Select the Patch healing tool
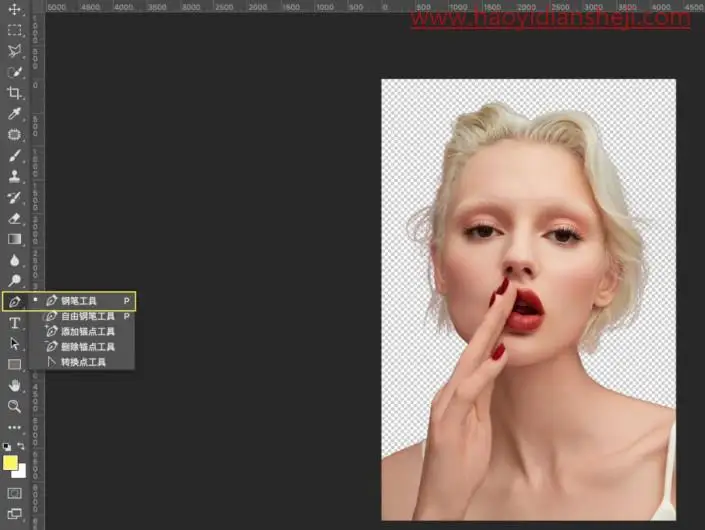 (14, 134)
